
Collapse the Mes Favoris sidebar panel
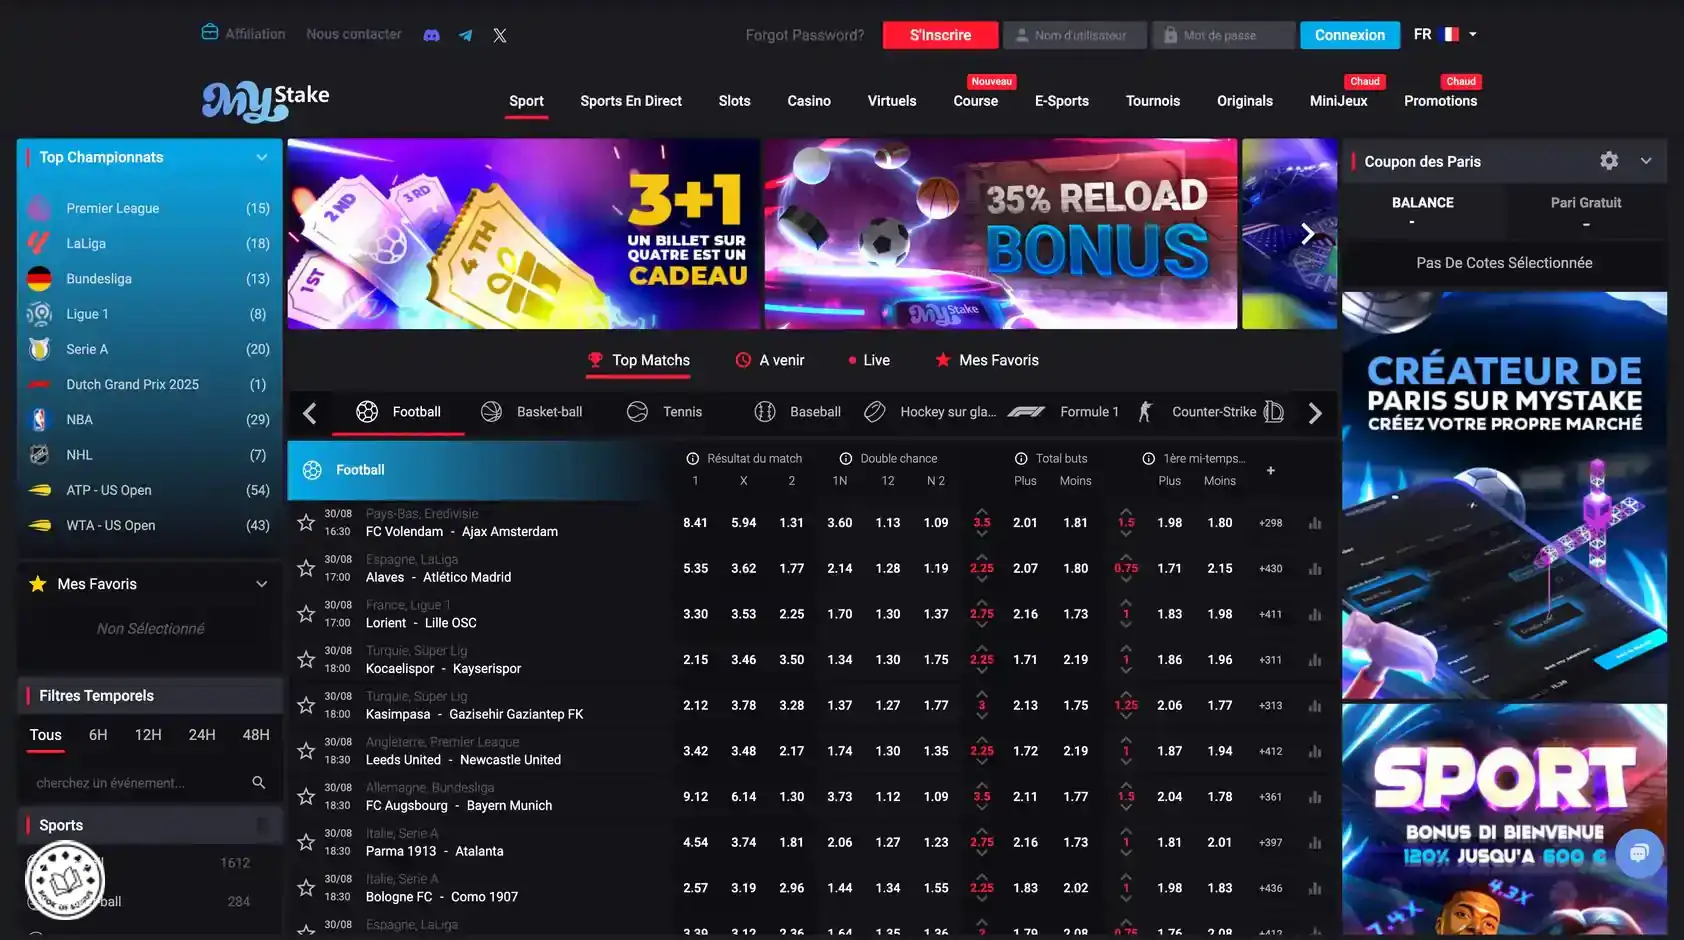tap(261, 584)
